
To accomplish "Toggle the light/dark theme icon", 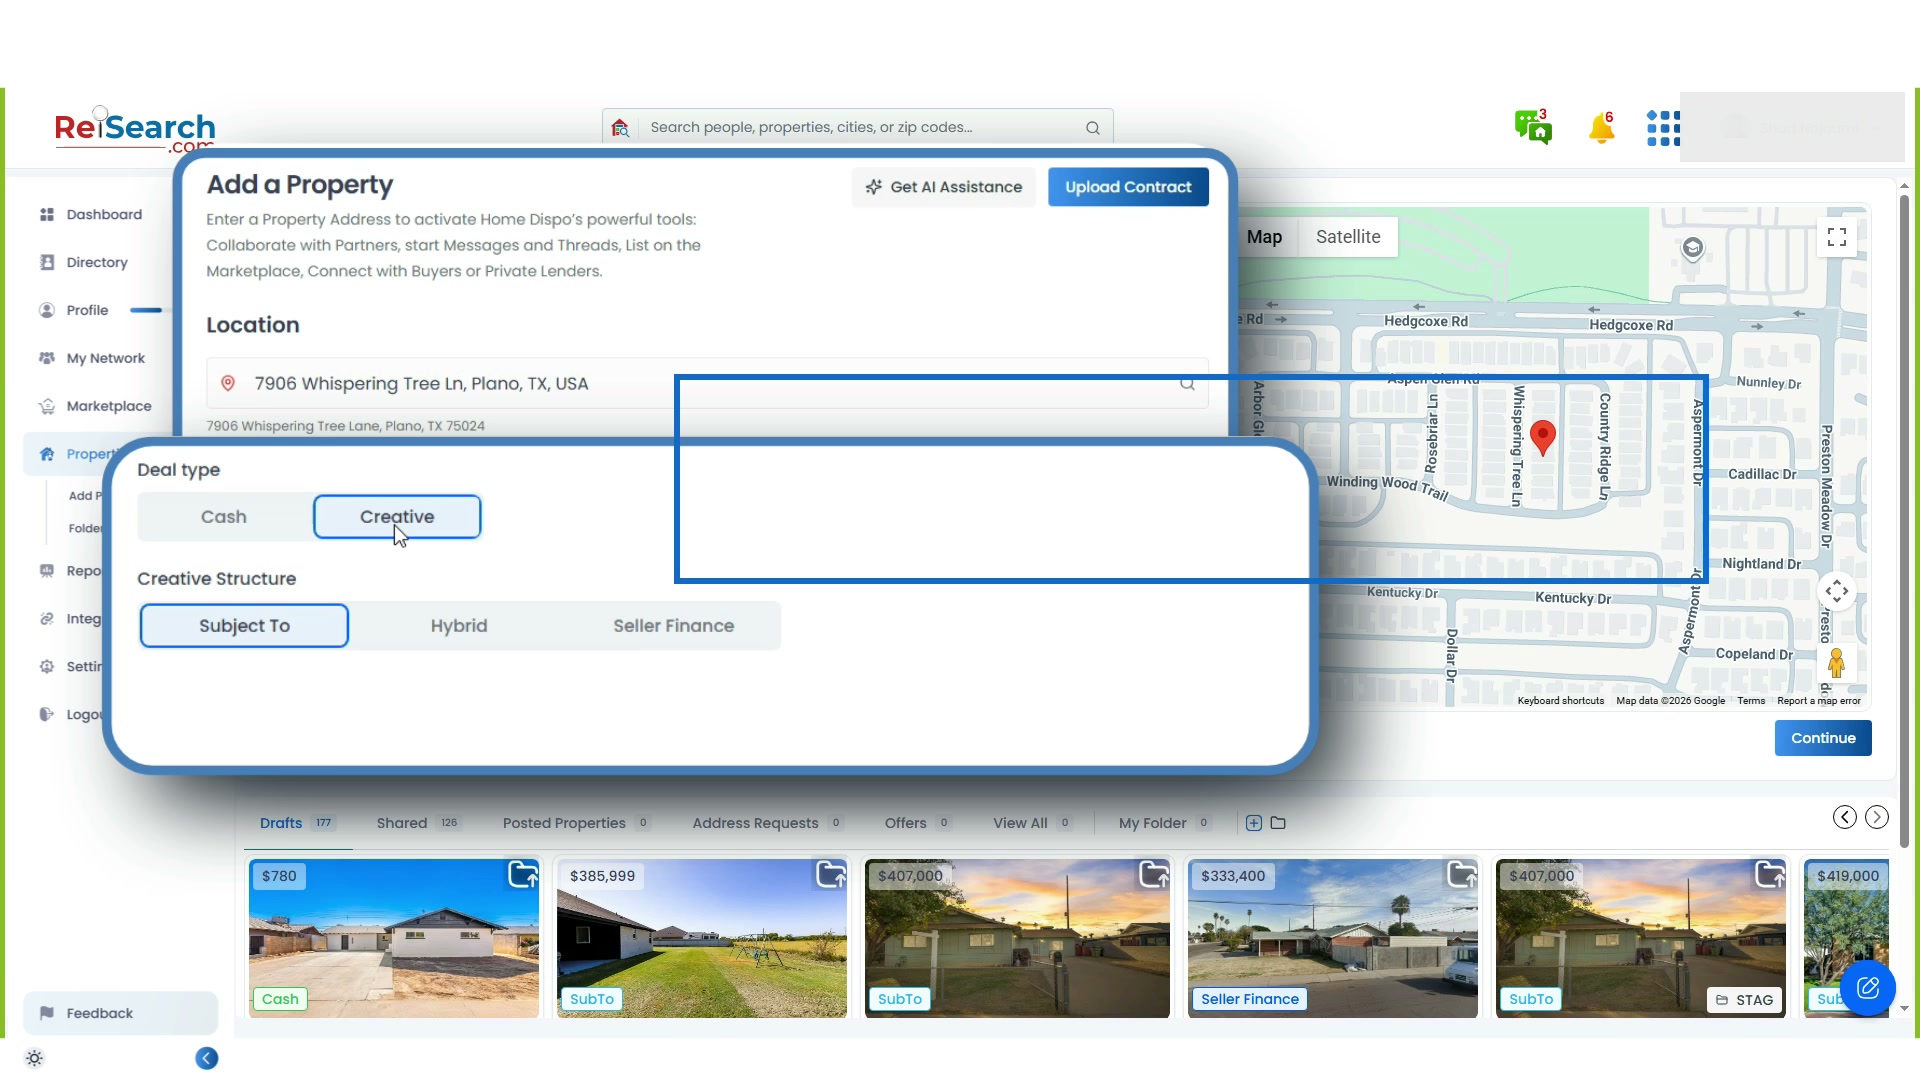I will coord(34,1058).
